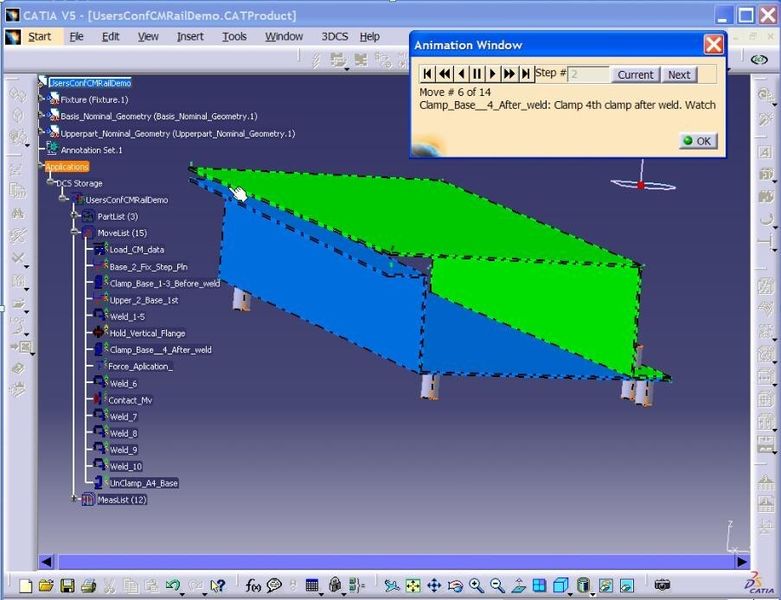Click the New document icon

[25, 586]
